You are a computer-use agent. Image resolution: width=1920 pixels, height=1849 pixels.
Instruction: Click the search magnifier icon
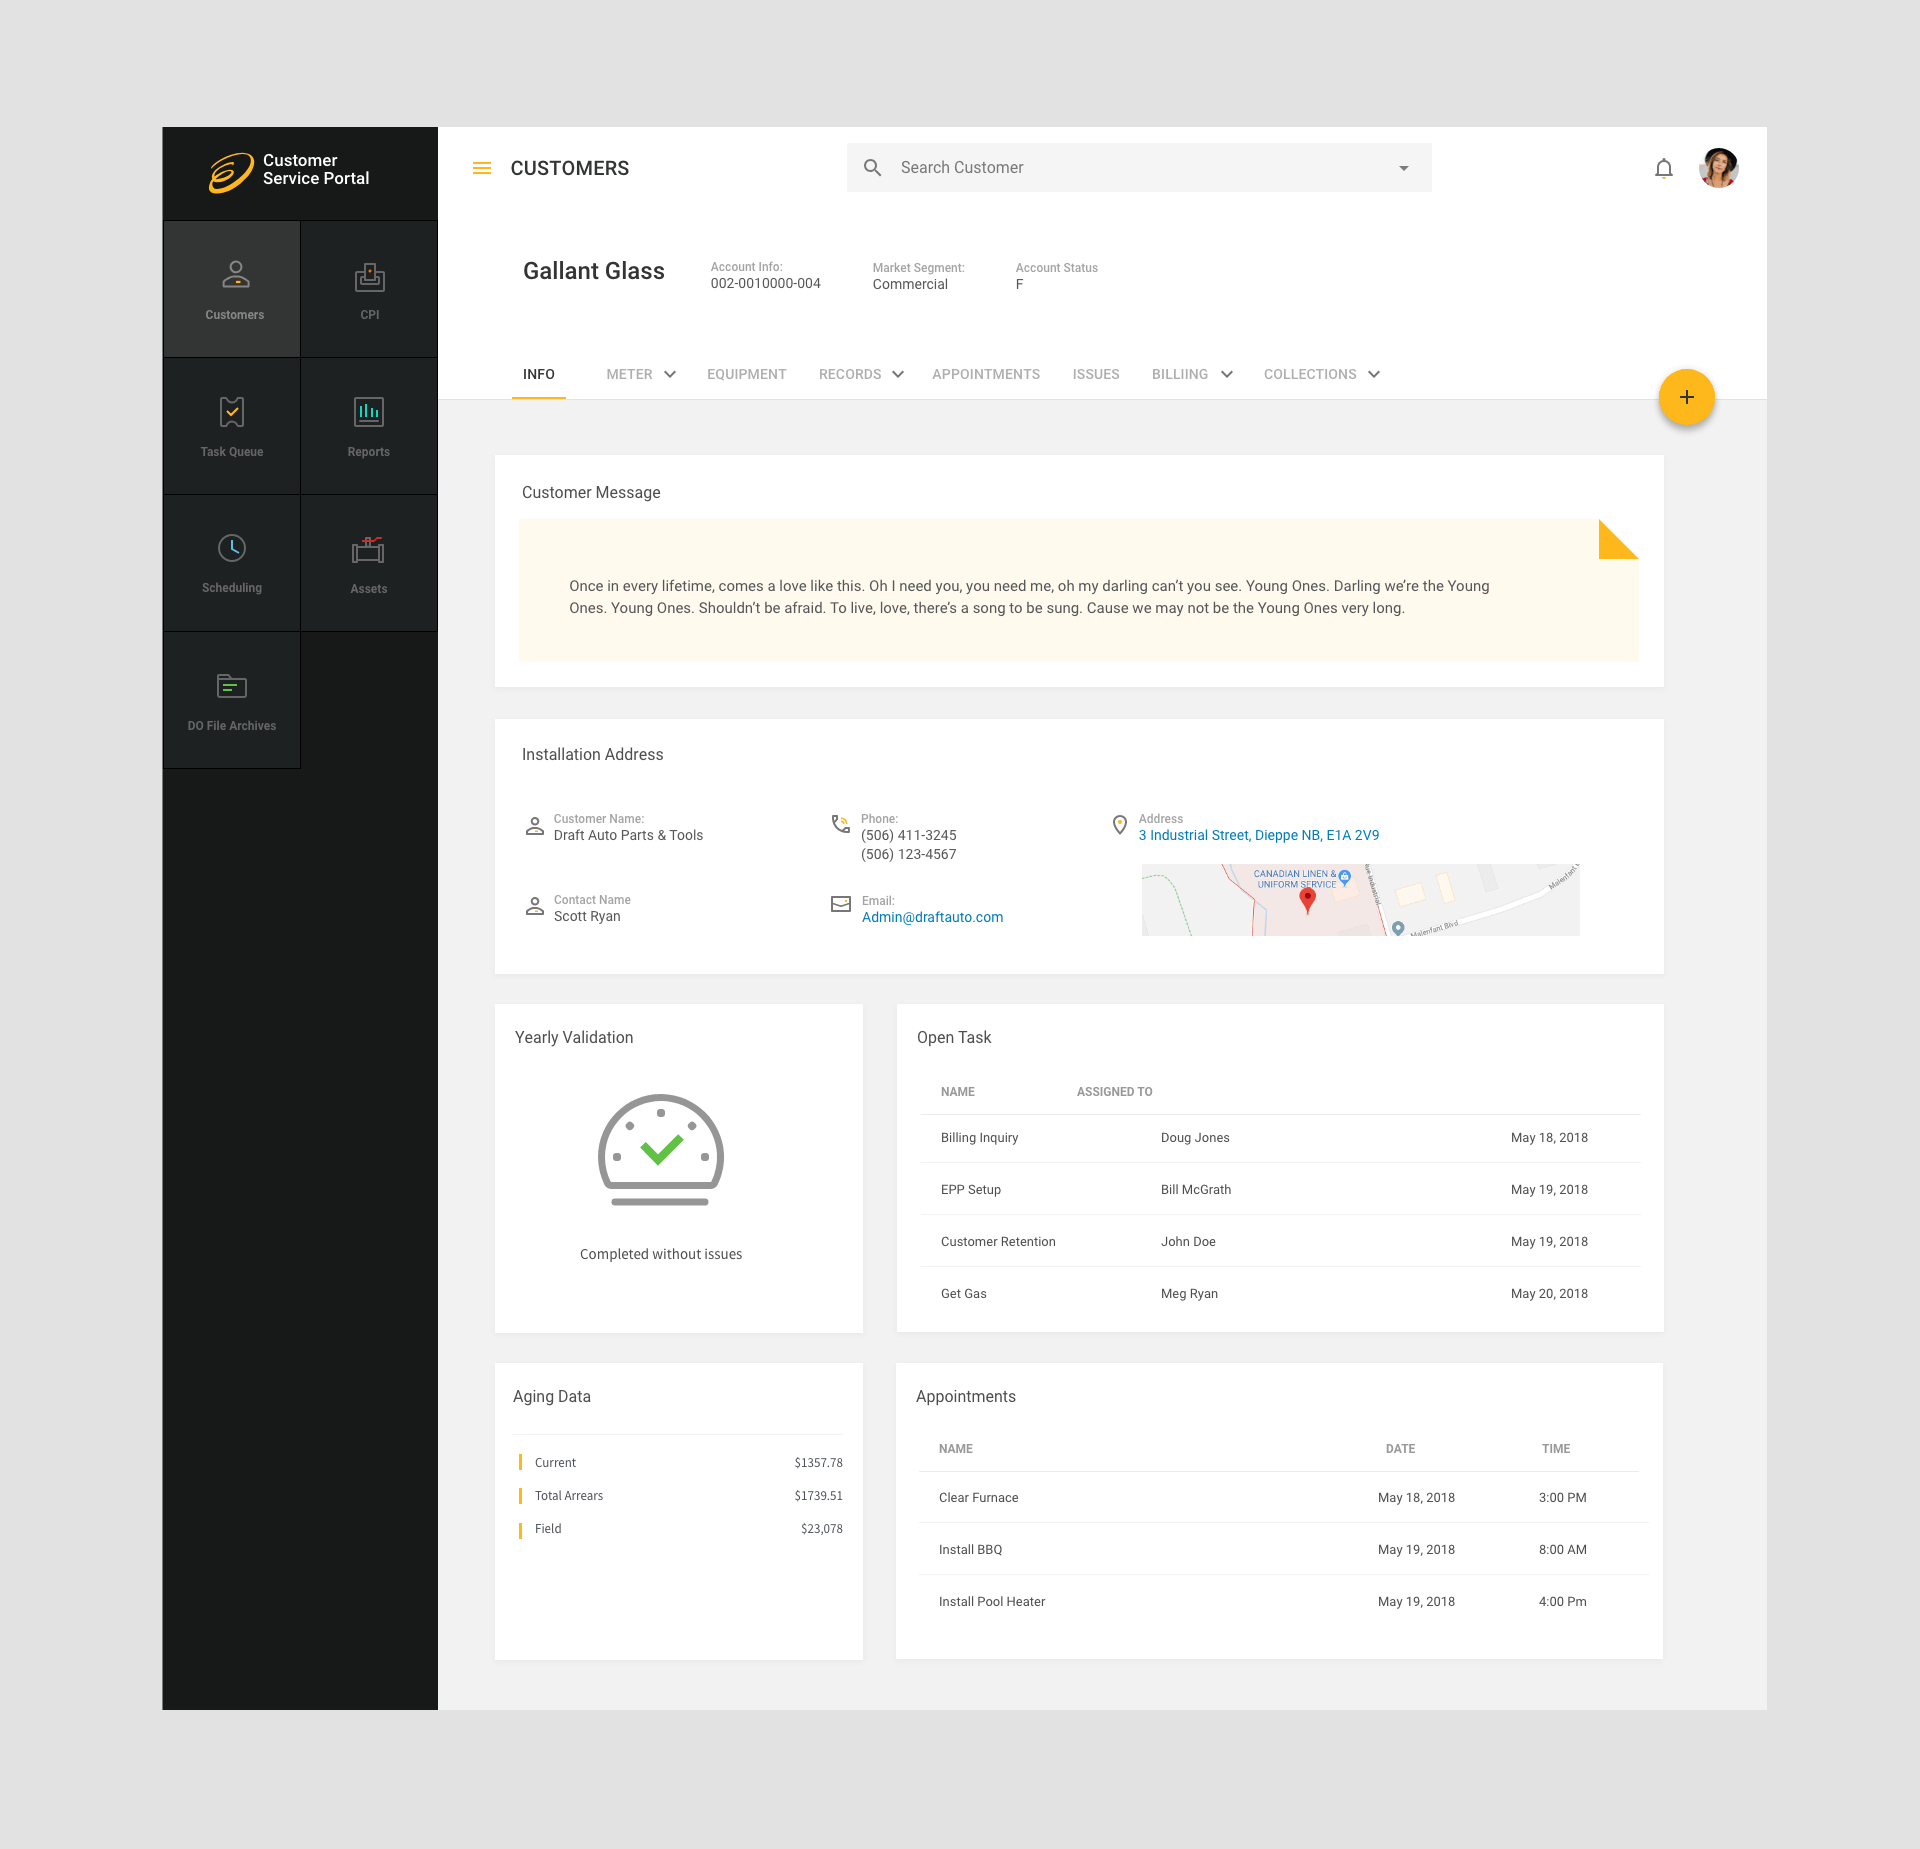tap(873, 168)
